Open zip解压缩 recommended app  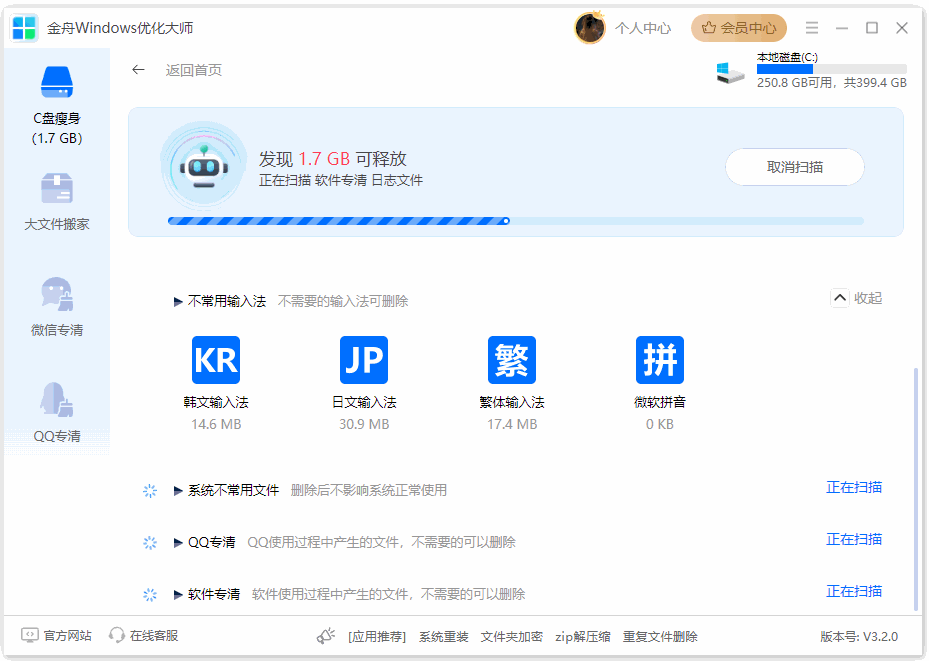pos(582,637)
